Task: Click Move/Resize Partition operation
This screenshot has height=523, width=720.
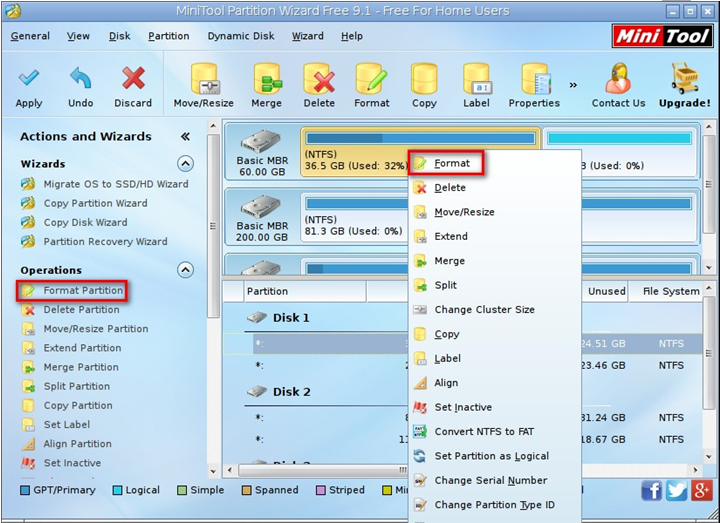Action: [x=84, y=329]
